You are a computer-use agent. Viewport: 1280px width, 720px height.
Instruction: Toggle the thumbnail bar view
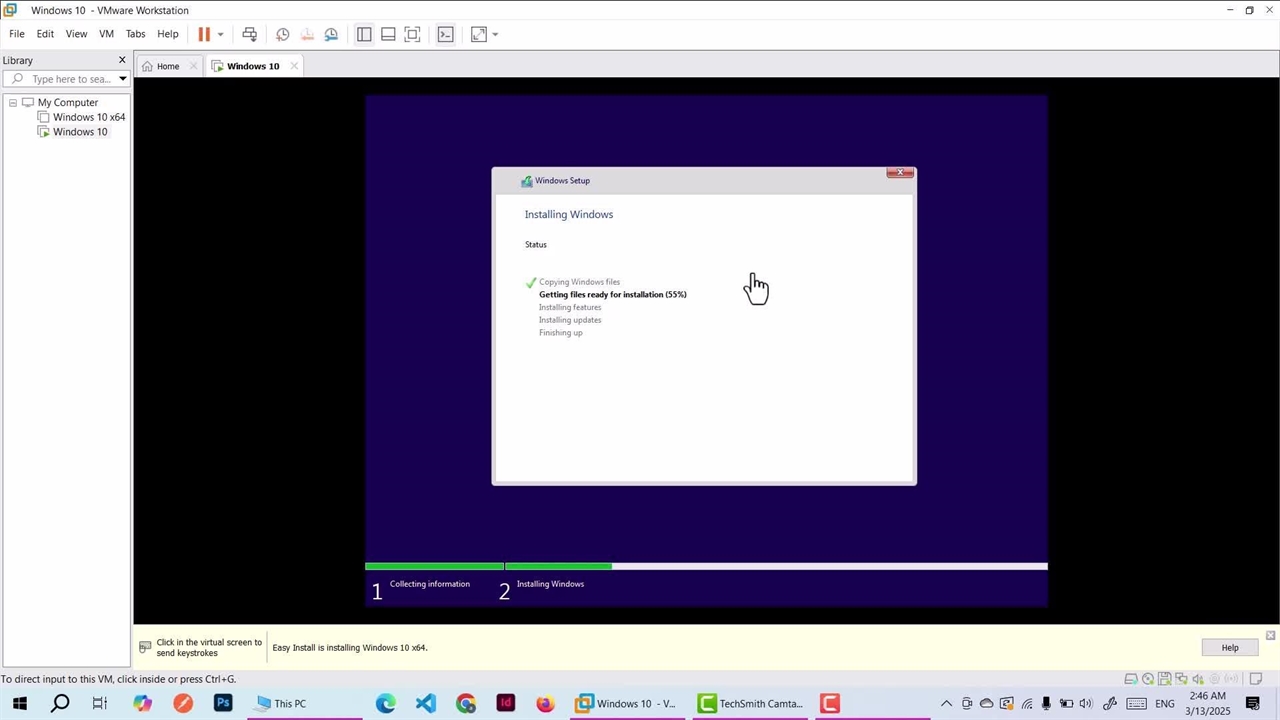coord(388,34)
